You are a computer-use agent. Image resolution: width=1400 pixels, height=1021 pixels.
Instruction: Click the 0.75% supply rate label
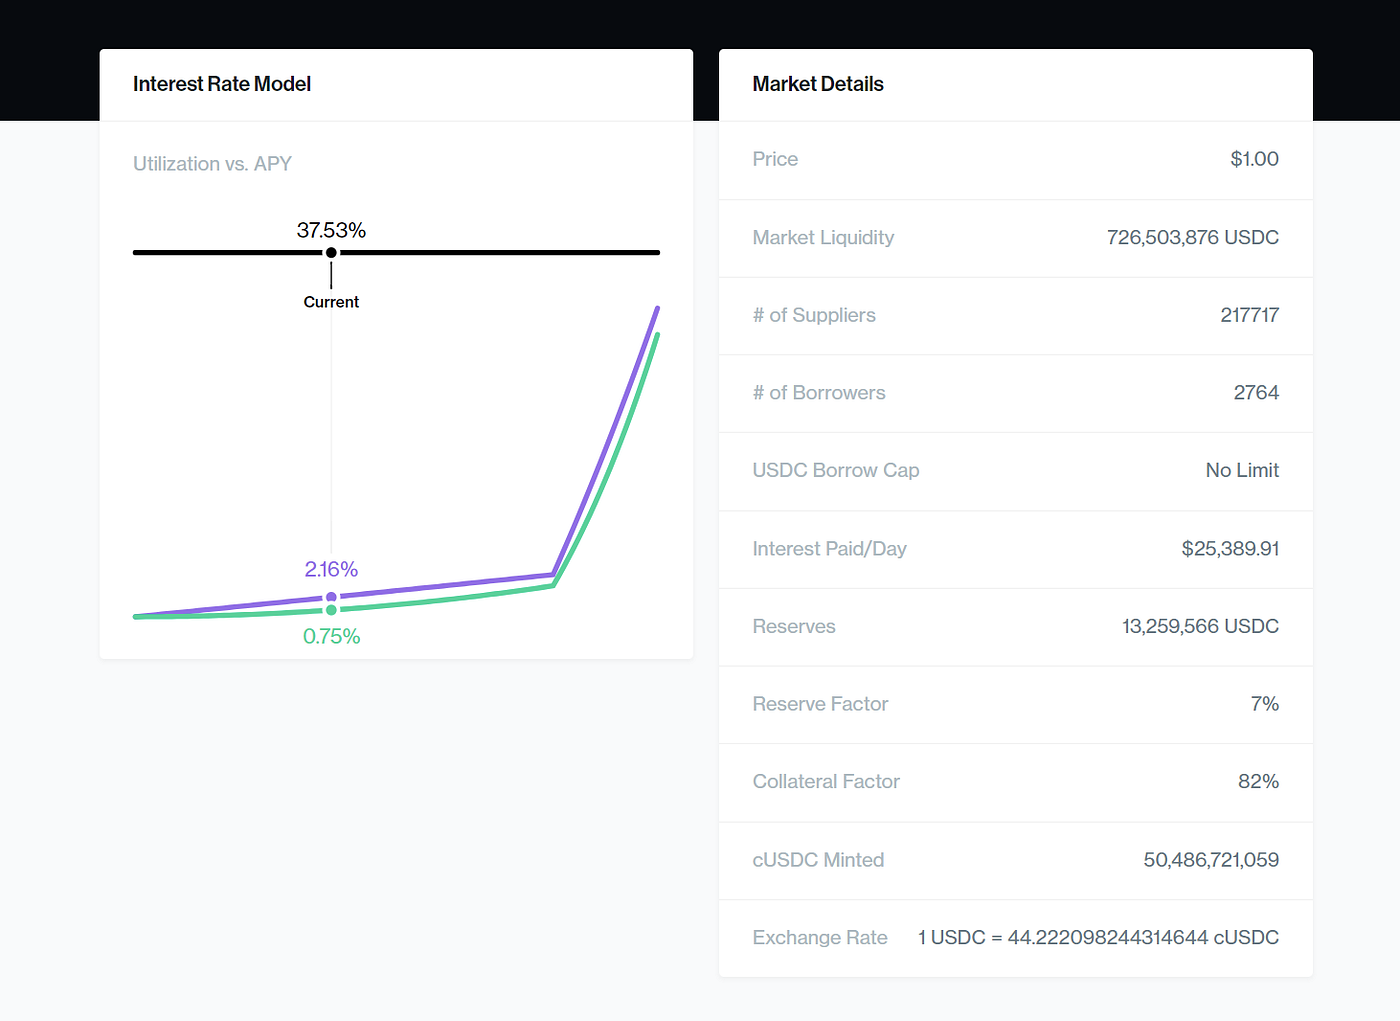pyautogui.click(x=331, y=636)
